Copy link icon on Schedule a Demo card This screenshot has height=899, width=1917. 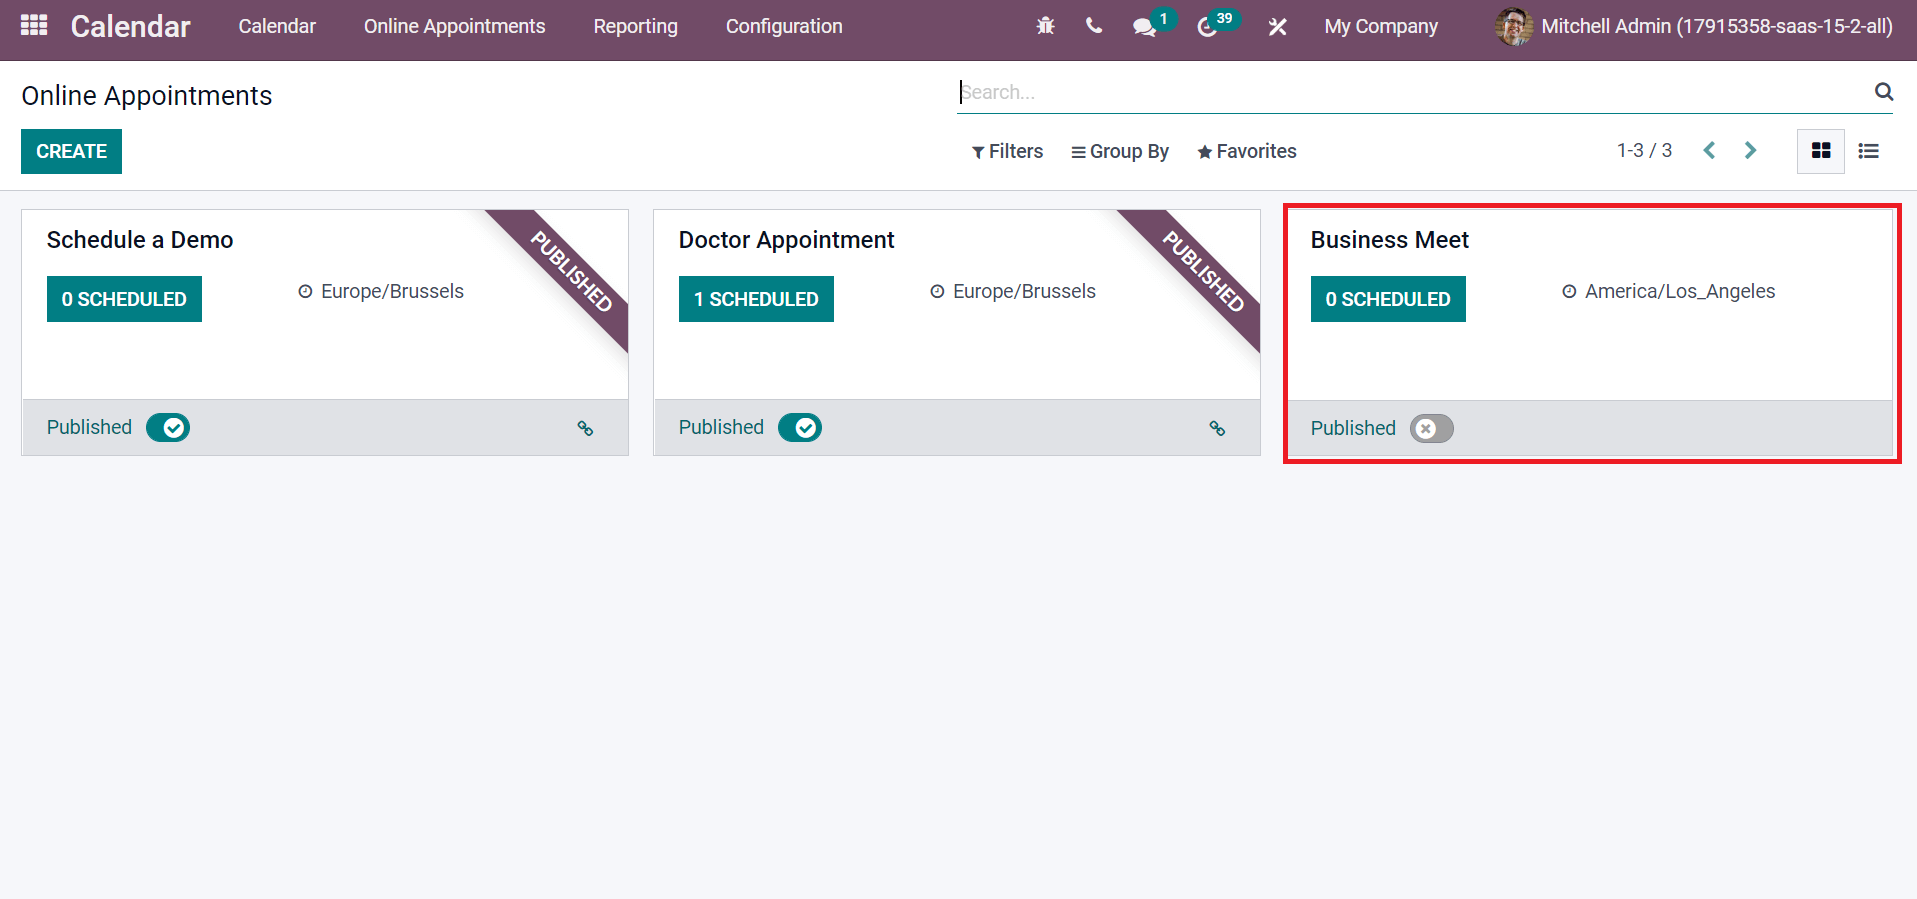click(585, 428)
